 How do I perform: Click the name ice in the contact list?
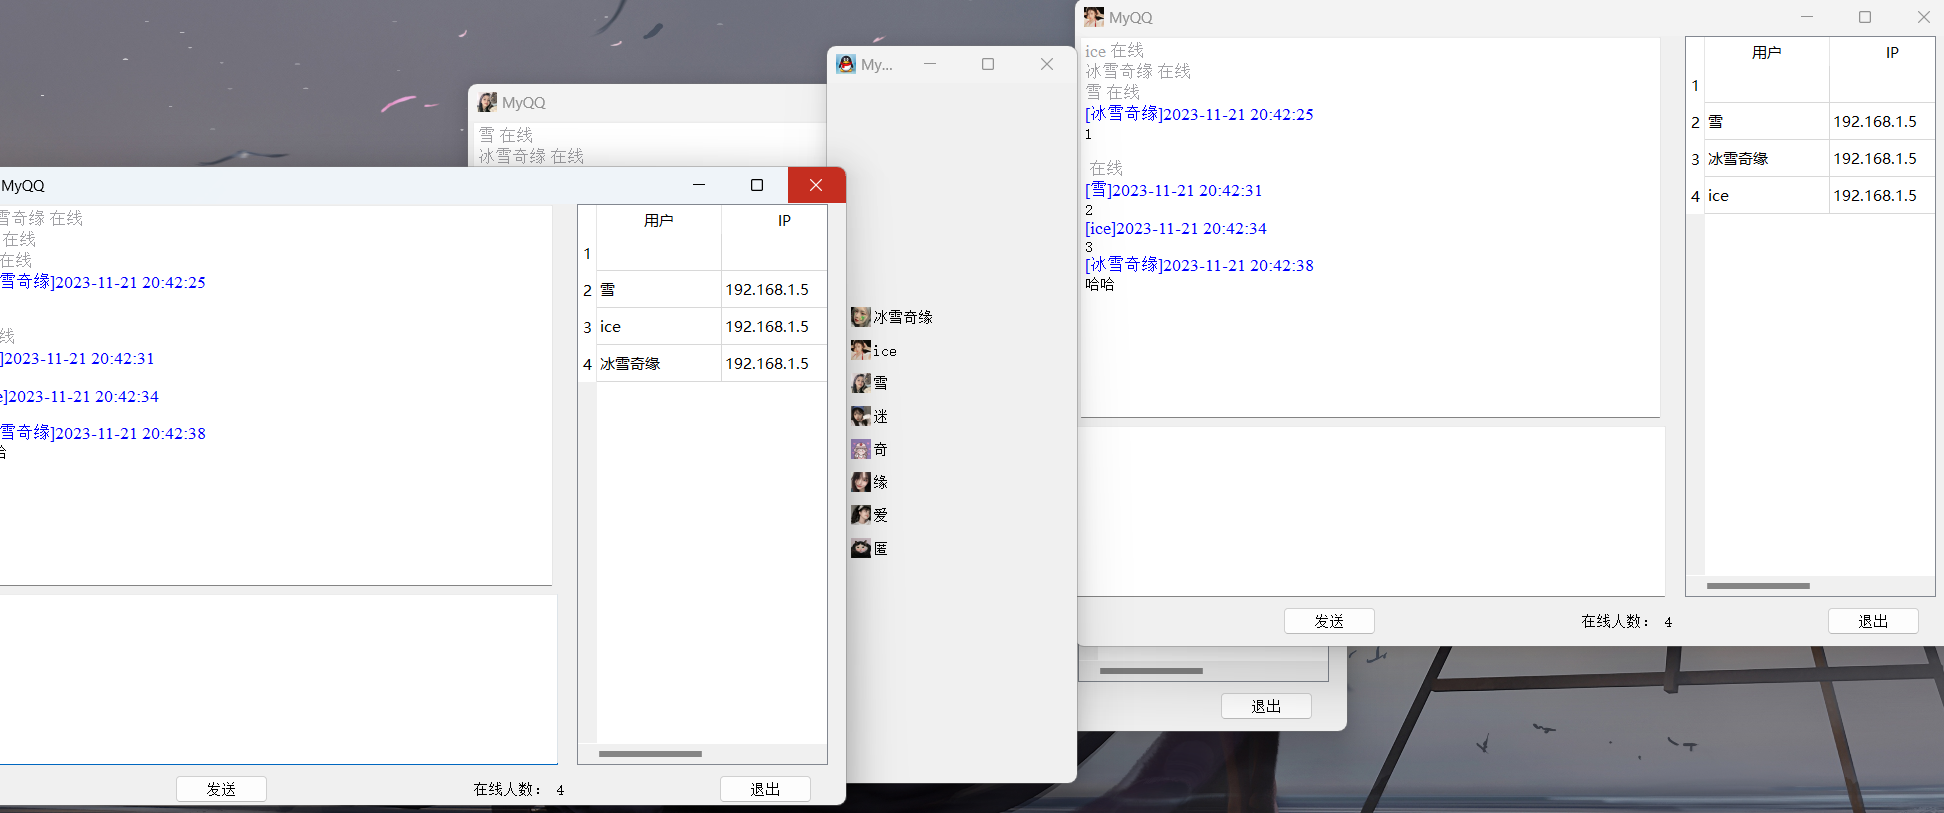(885, 351)
